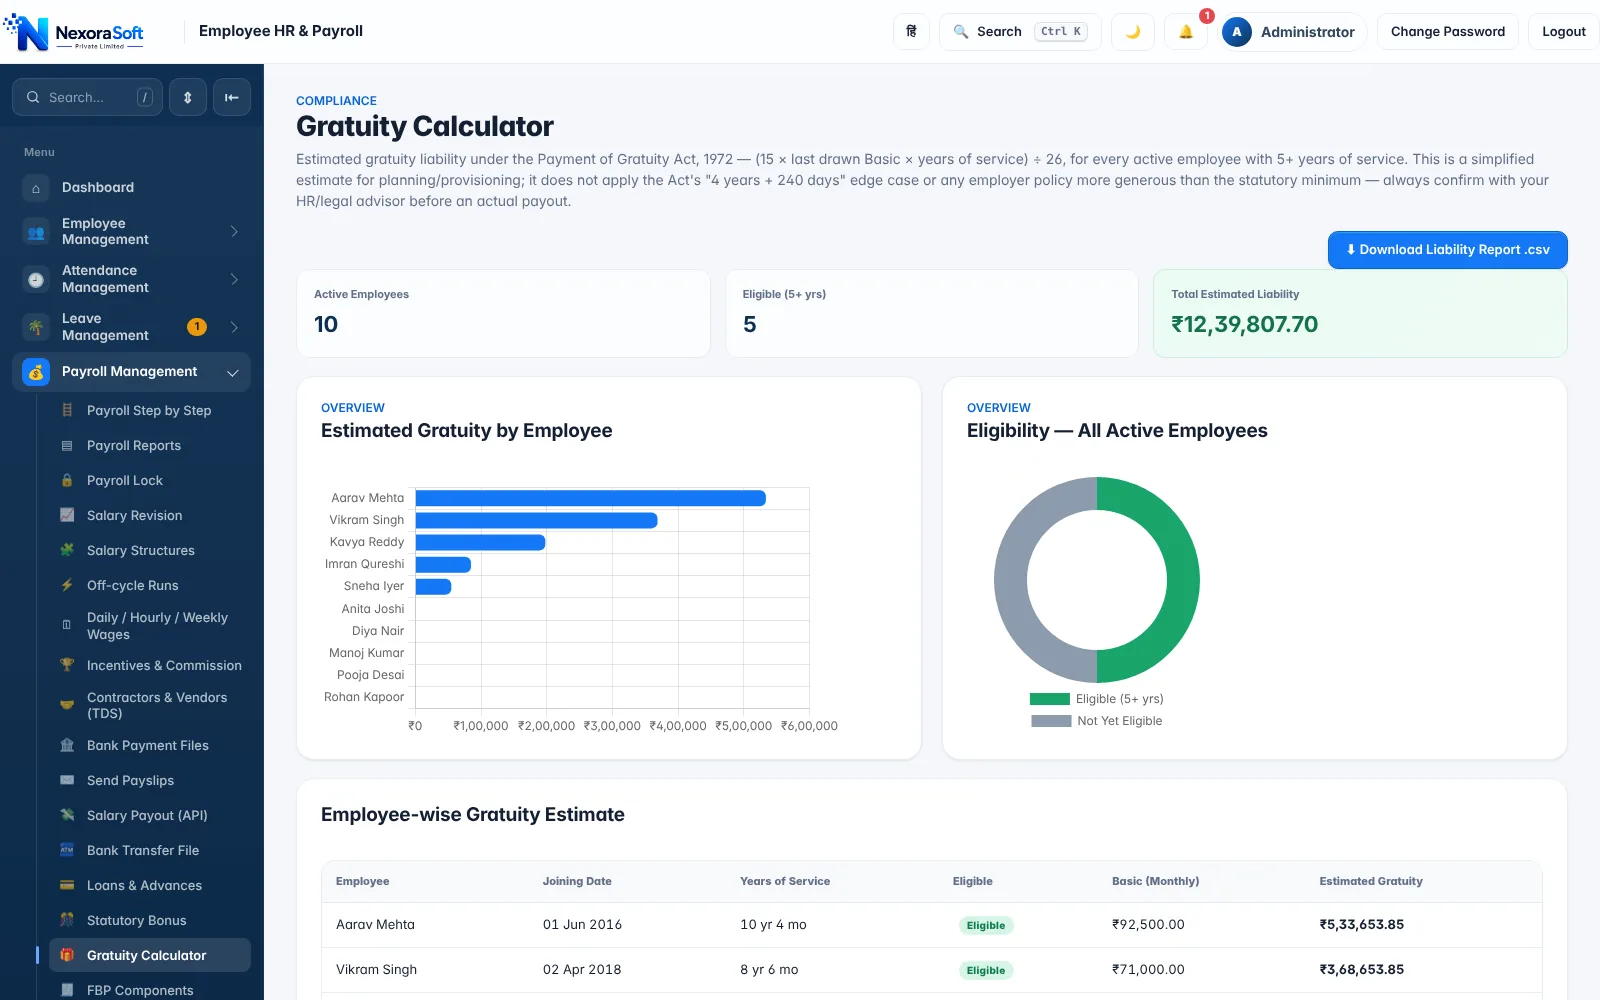Image resolution: width=1600 pixels, height=1000 pixels.
Task: Open Salary Structures page
Action: pos(149,551)
